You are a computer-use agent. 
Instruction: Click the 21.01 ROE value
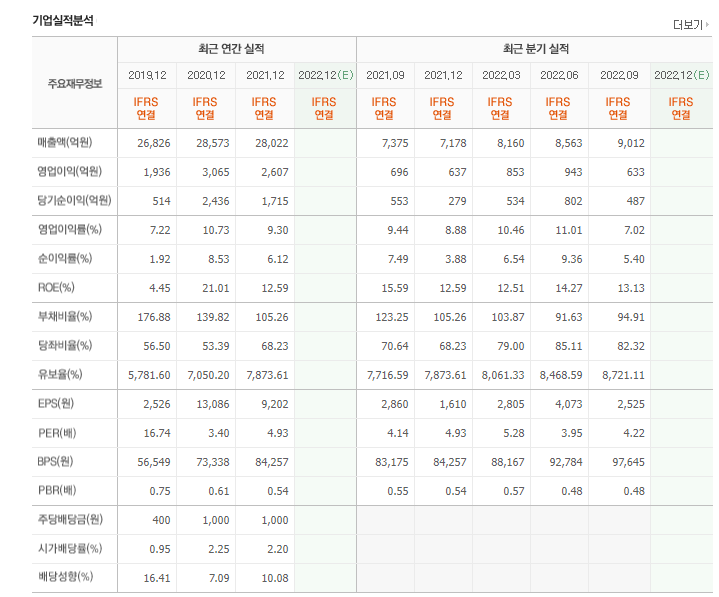tap(216, 288)
